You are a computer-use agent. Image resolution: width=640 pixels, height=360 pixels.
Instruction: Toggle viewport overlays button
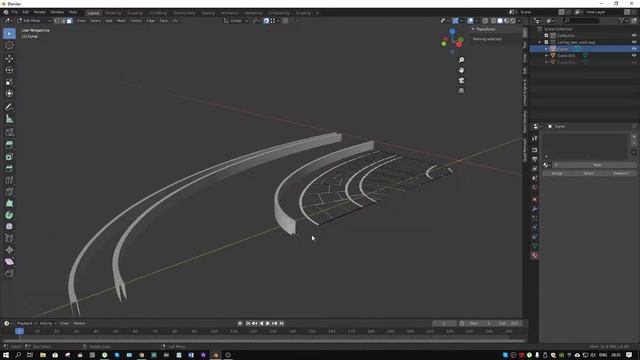pos(471,20)
